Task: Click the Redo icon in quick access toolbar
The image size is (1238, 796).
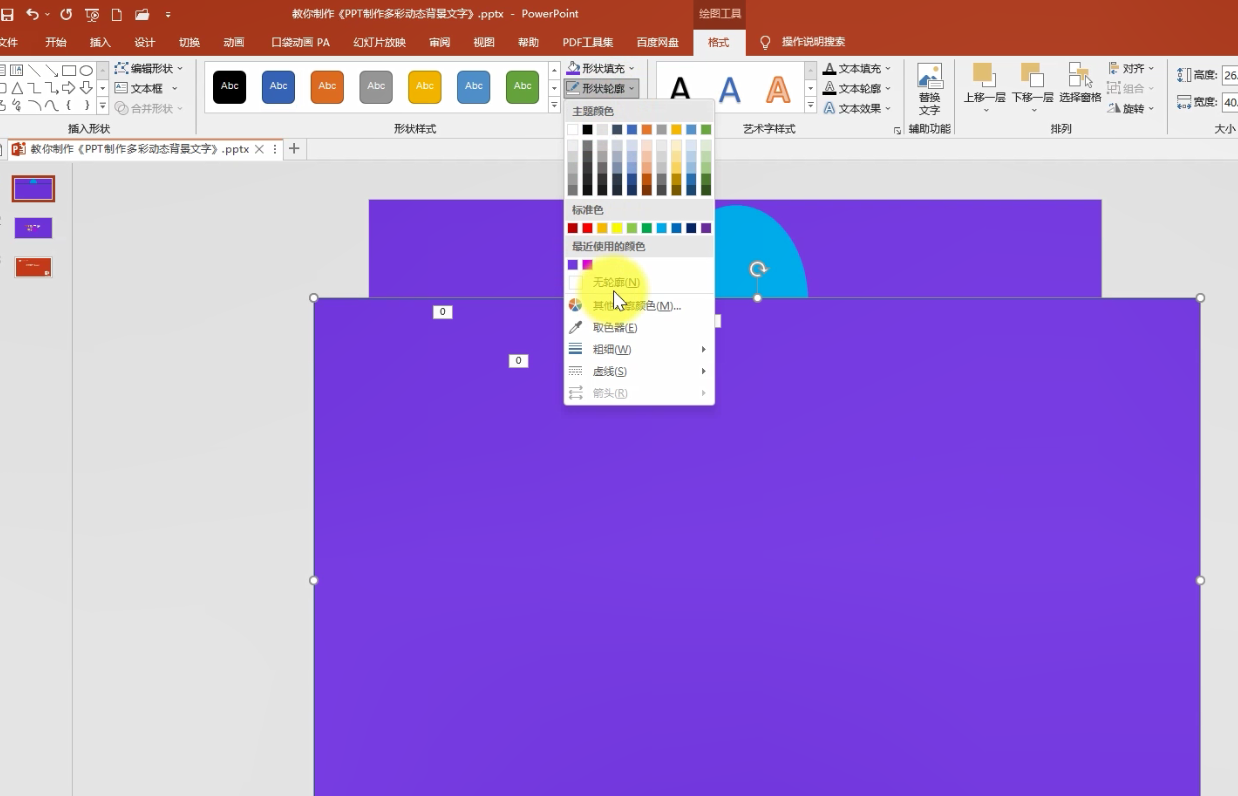Action: pyautogui.click(x=66, y=14)
